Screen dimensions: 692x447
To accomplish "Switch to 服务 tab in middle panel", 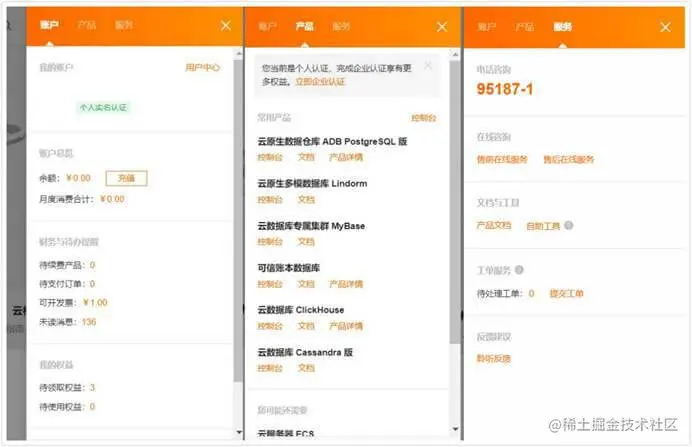I will click(341, 26).
